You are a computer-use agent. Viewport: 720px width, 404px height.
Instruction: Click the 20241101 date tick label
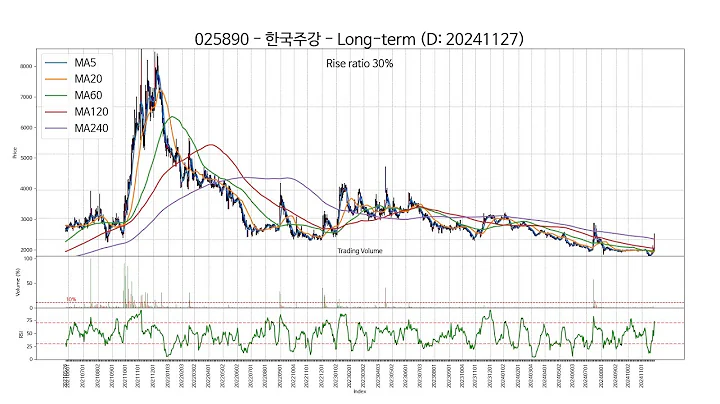coord(641,376)
